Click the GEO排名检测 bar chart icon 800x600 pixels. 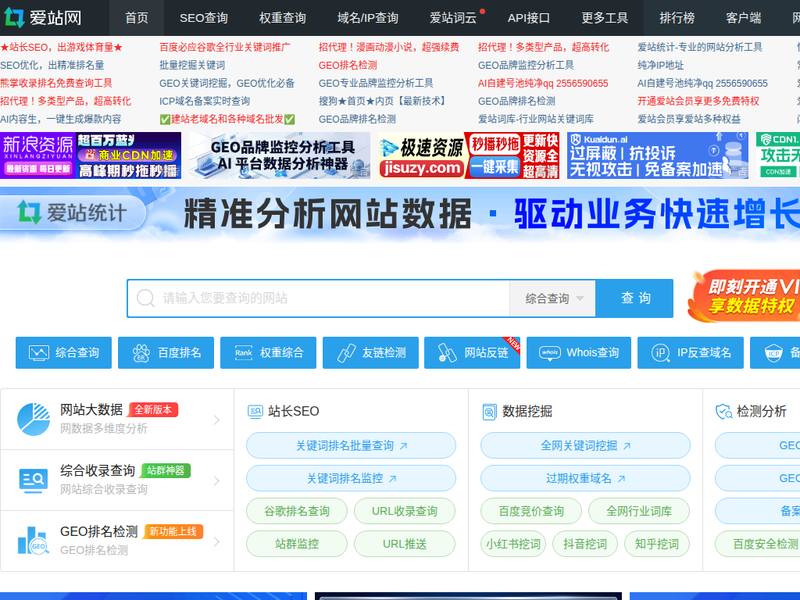click(x=34, y=541)
